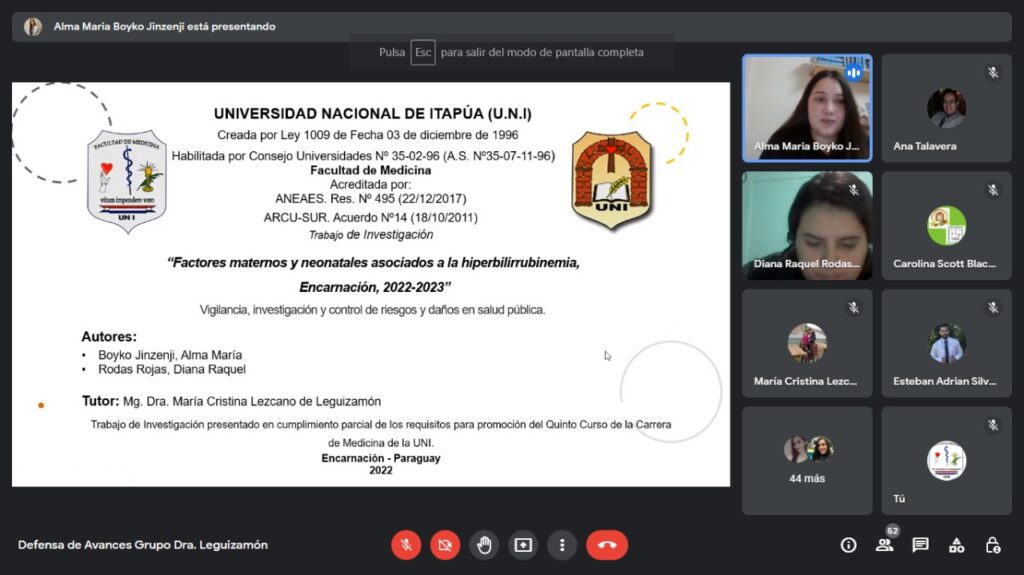1024x575 pixels.
Task: Click Carolina Scott's profile avatar
Action: [946, 226]
